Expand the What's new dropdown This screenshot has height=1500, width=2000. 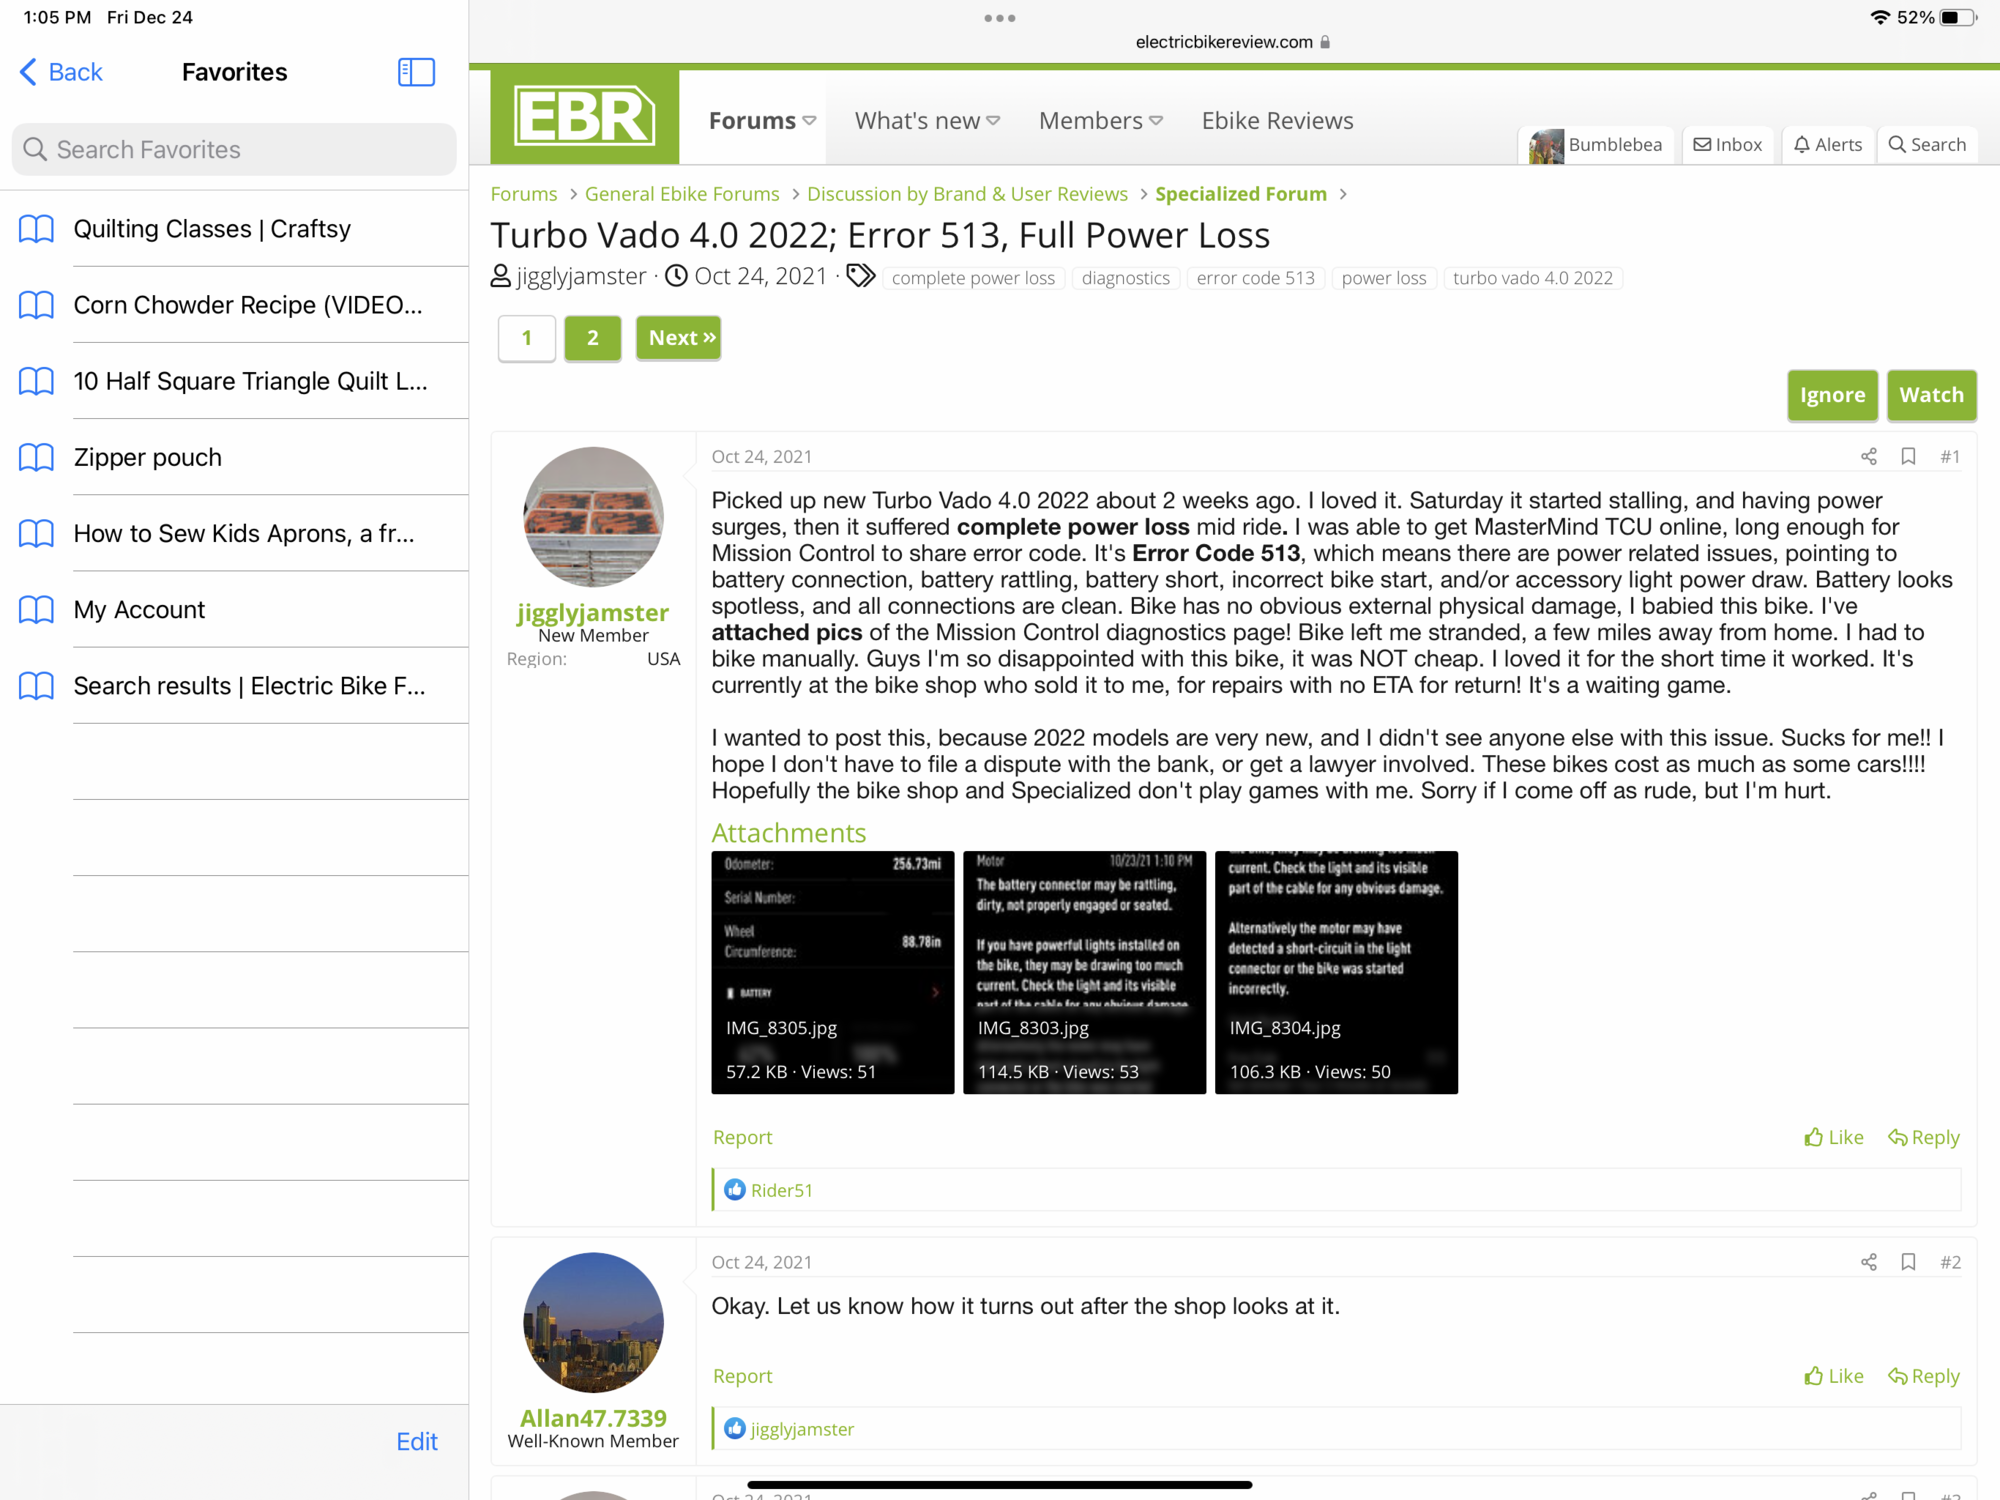[993, 121]
